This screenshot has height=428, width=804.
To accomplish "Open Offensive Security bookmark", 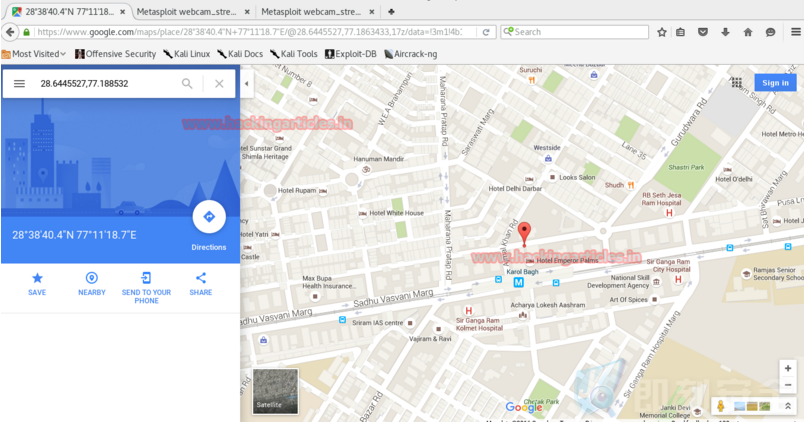I will point(115,54).
